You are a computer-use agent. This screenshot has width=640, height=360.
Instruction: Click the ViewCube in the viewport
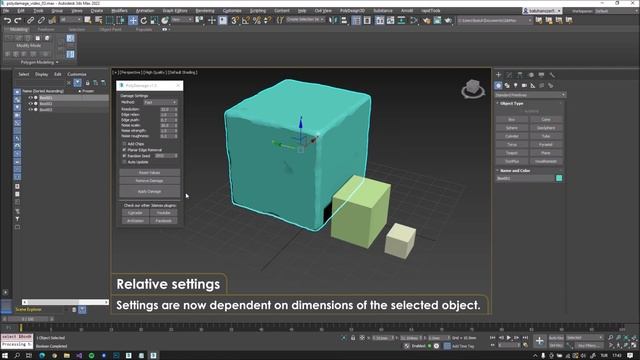pos(473,88)
